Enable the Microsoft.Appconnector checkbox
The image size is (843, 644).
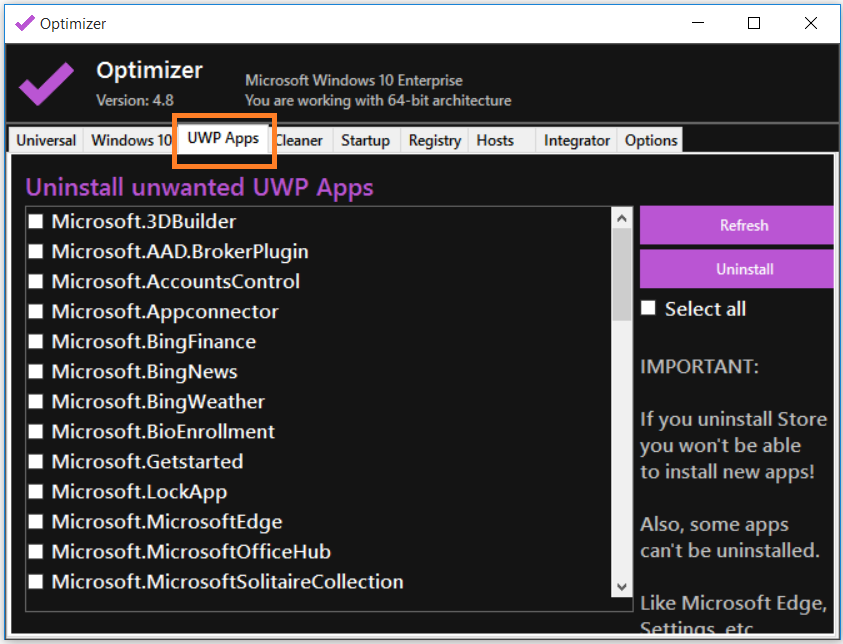[x=36, y=312]
